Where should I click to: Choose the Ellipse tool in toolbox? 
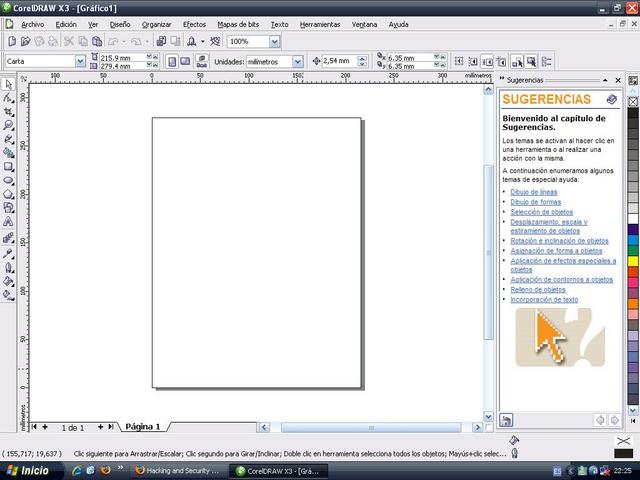(x=9, y=181)
